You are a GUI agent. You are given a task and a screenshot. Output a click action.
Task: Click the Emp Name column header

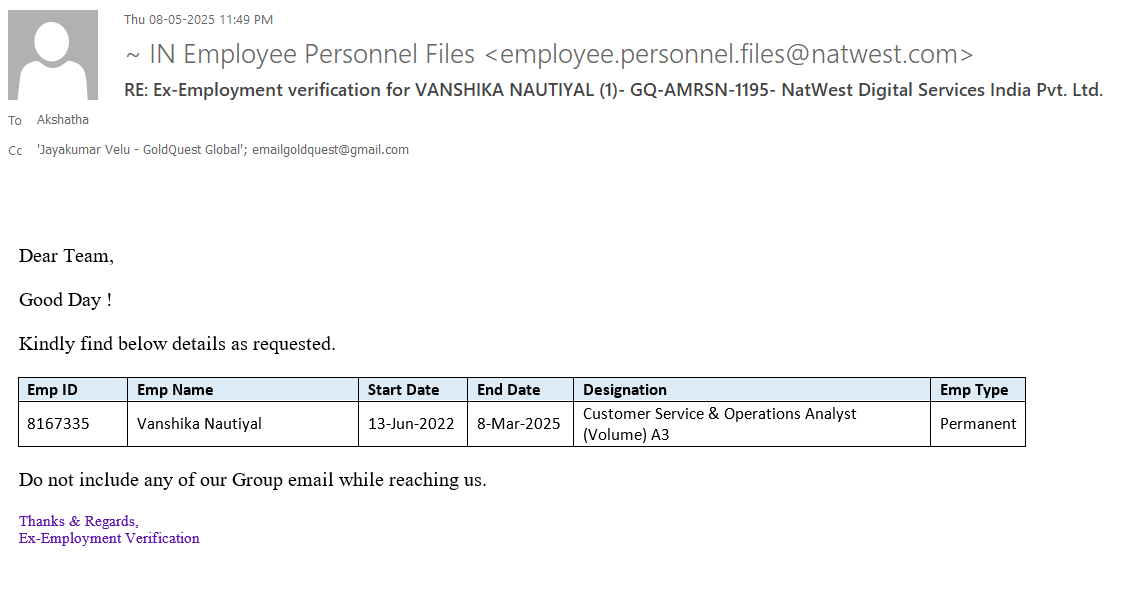click(175, 390)
